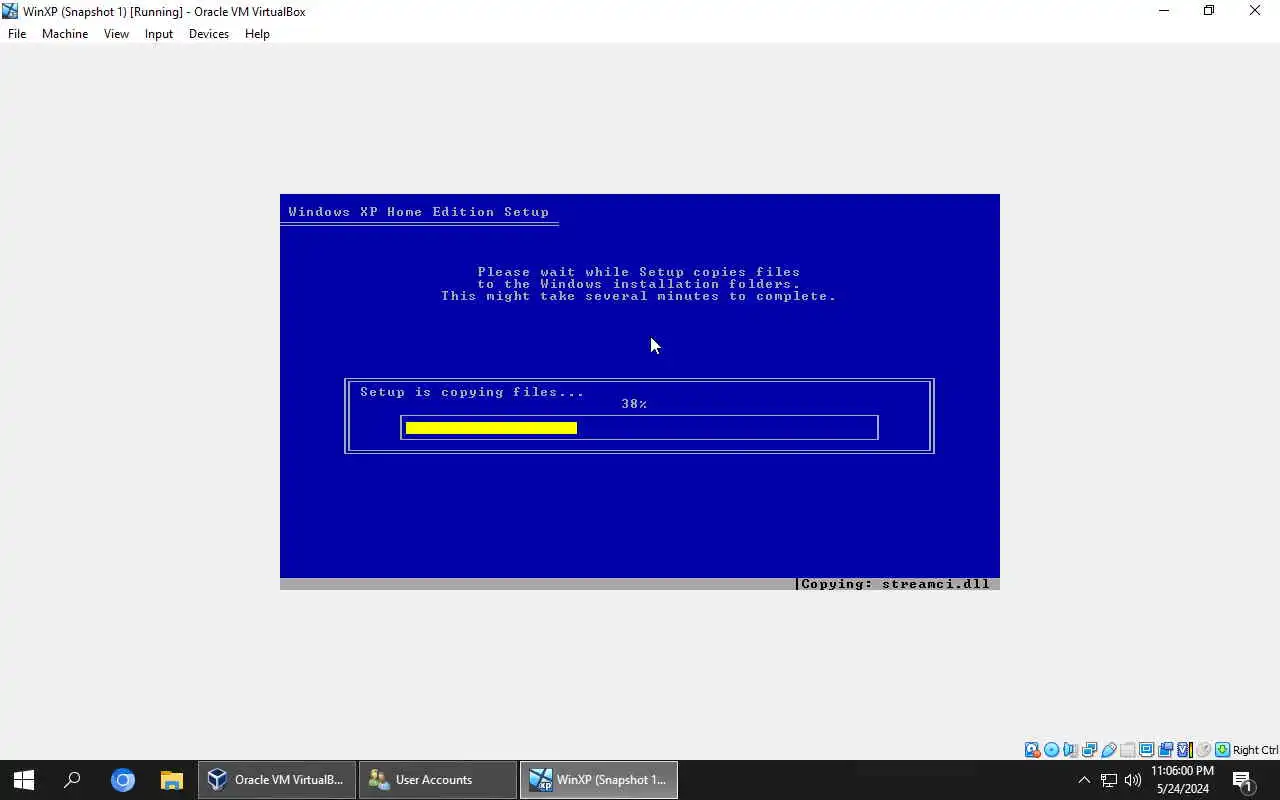Open the volume speaker tray icon

coord(1133,780)
